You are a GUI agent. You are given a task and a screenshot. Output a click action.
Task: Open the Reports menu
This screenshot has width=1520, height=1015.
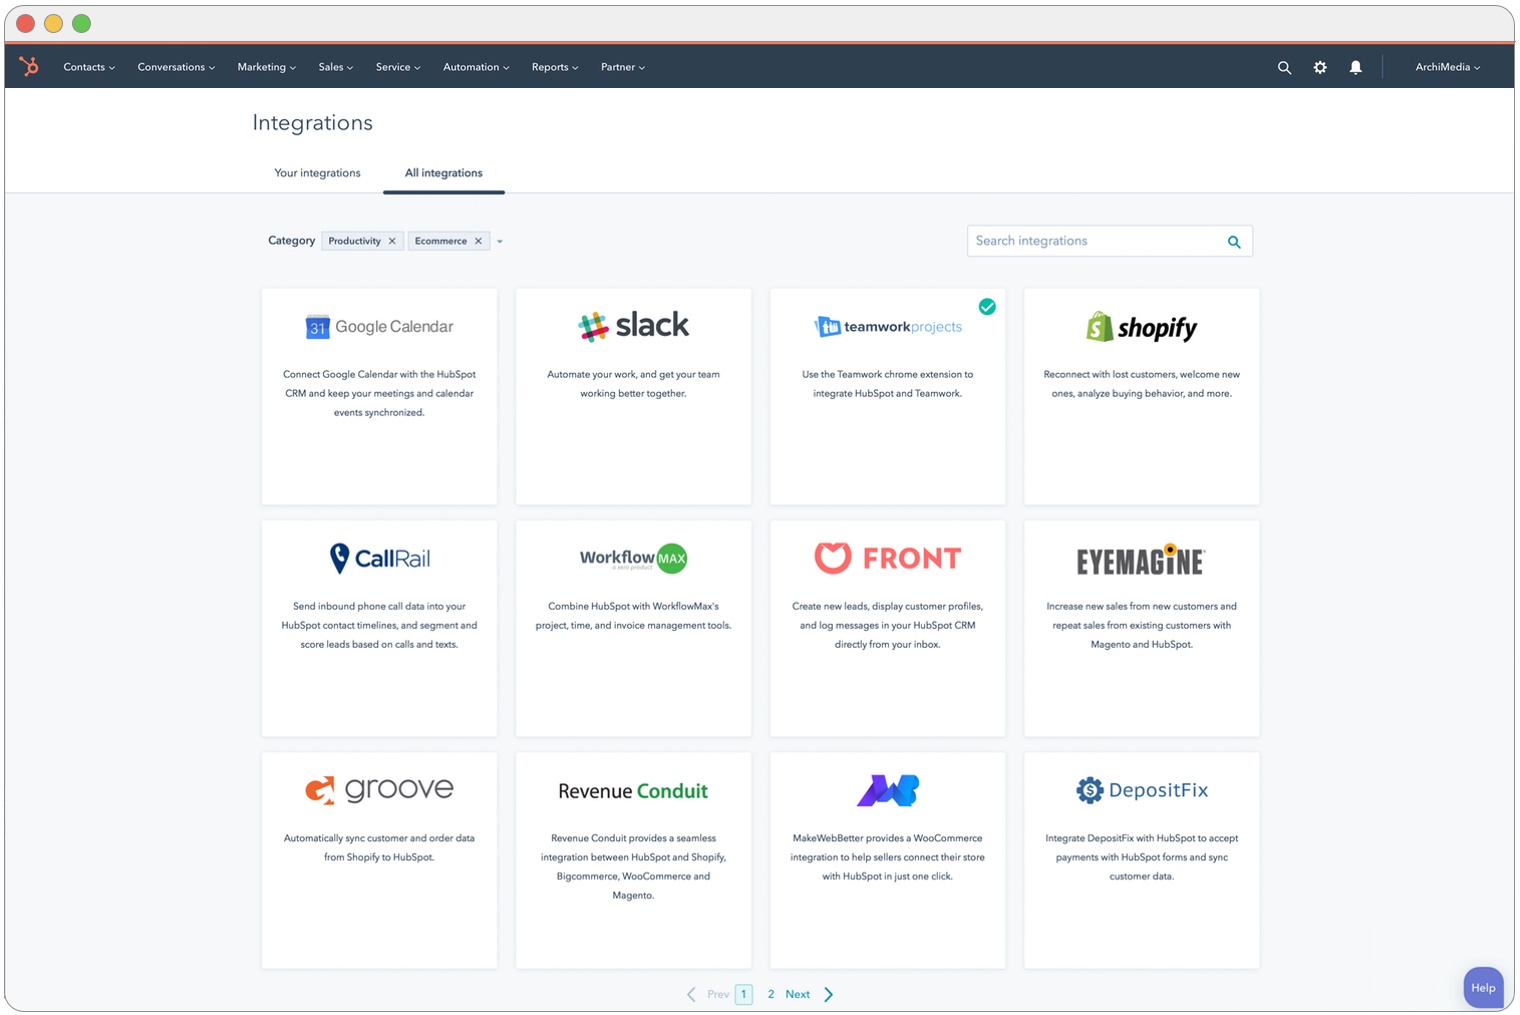[x=555, y=67]
